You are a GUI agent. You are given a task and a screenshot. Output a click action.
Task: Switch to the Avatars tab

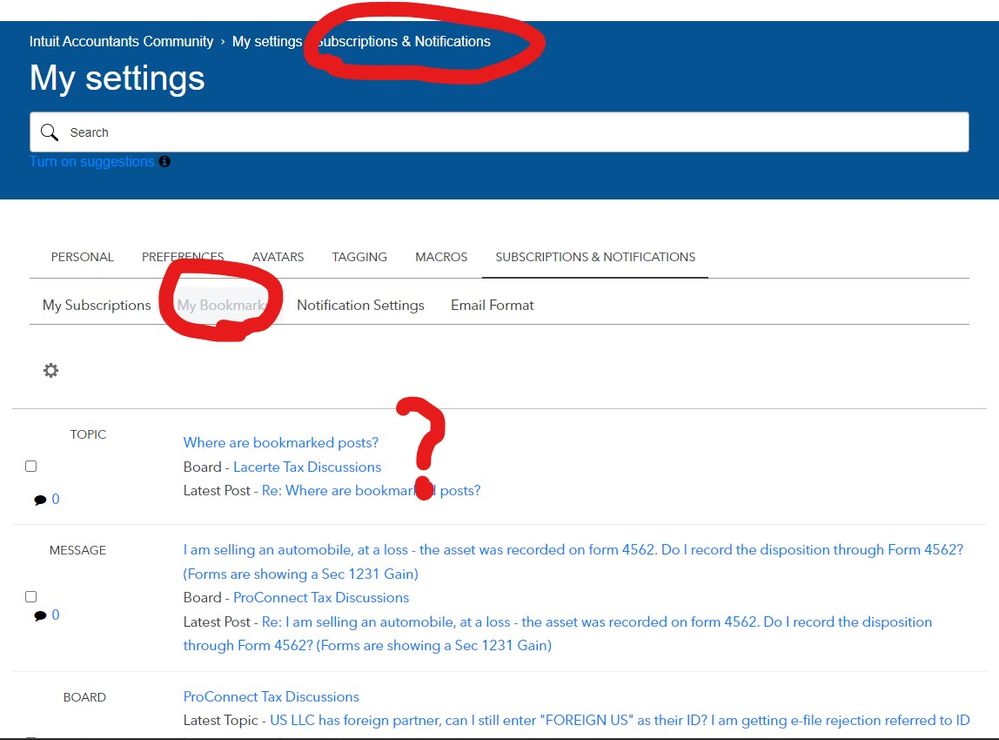click(x=278, y=257)
